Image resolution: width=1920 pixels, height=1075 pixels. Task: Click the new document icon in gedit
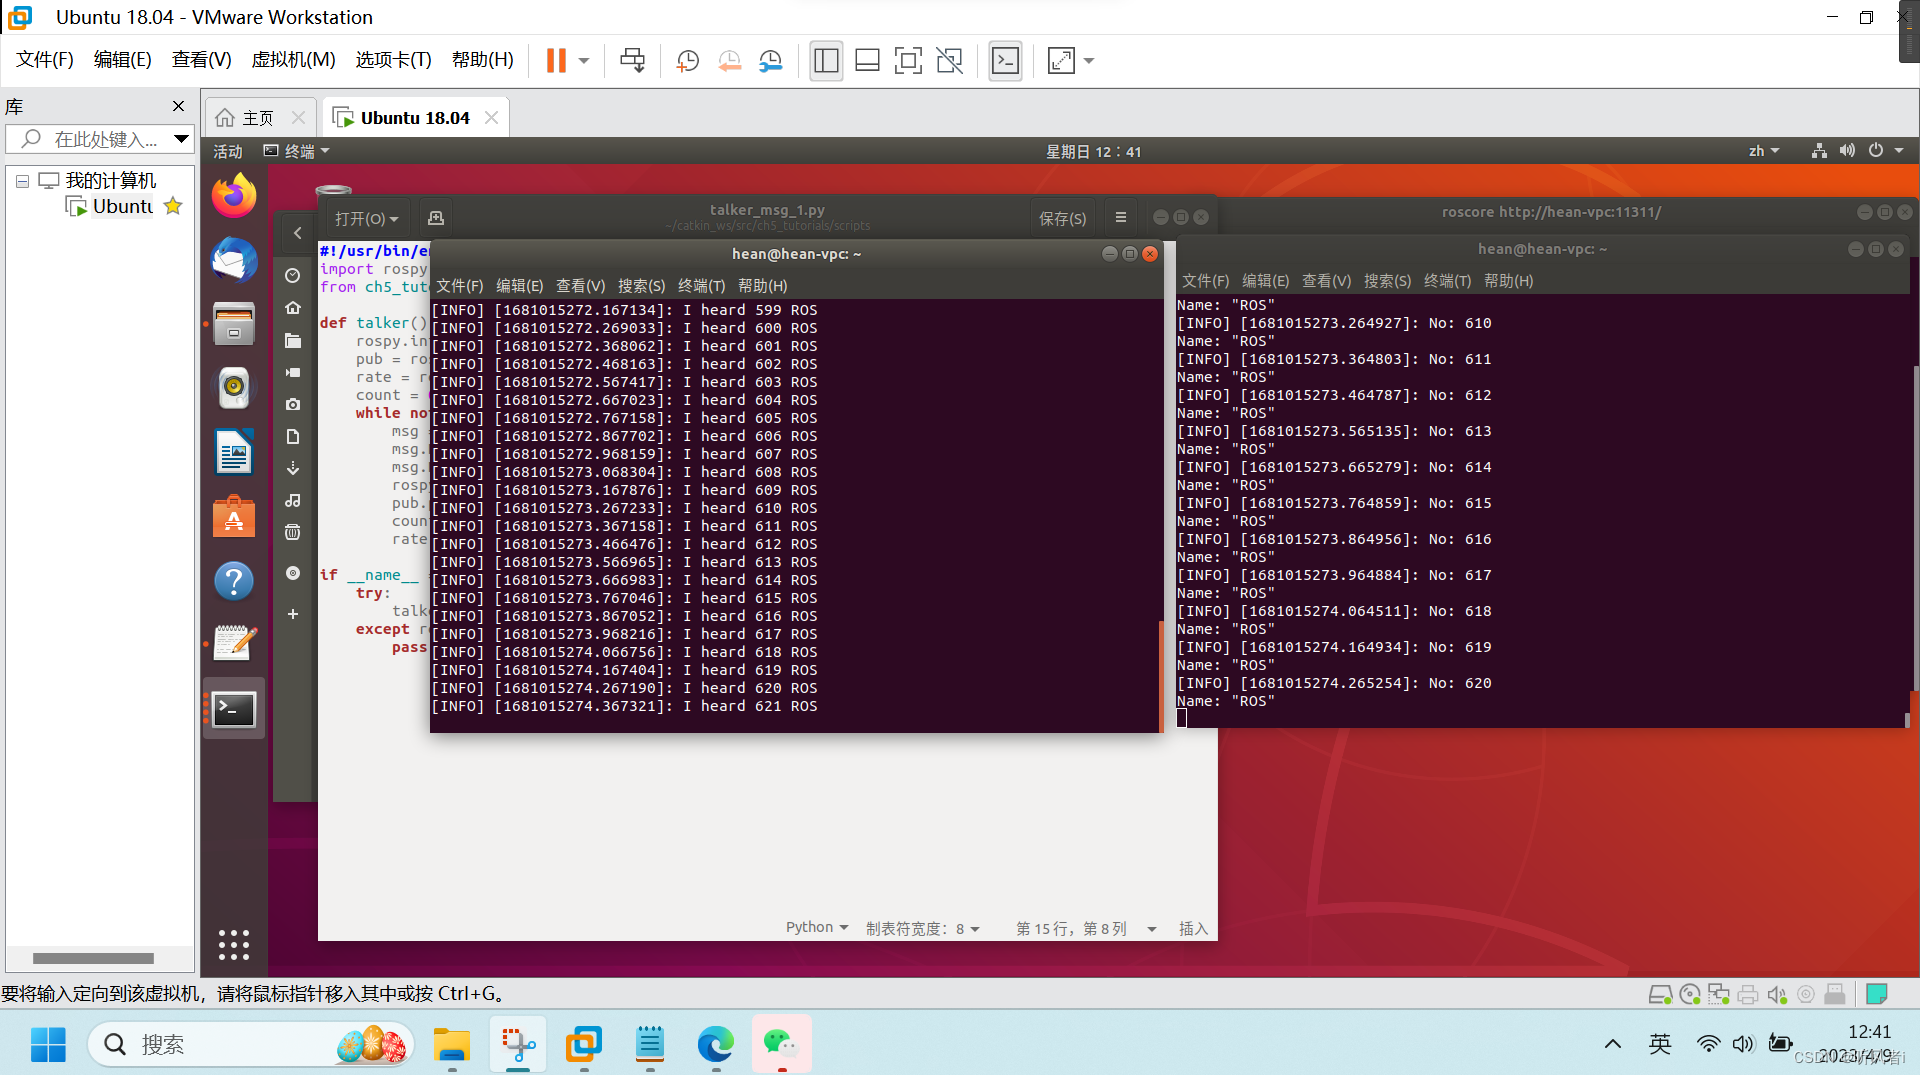coord(436,218)
